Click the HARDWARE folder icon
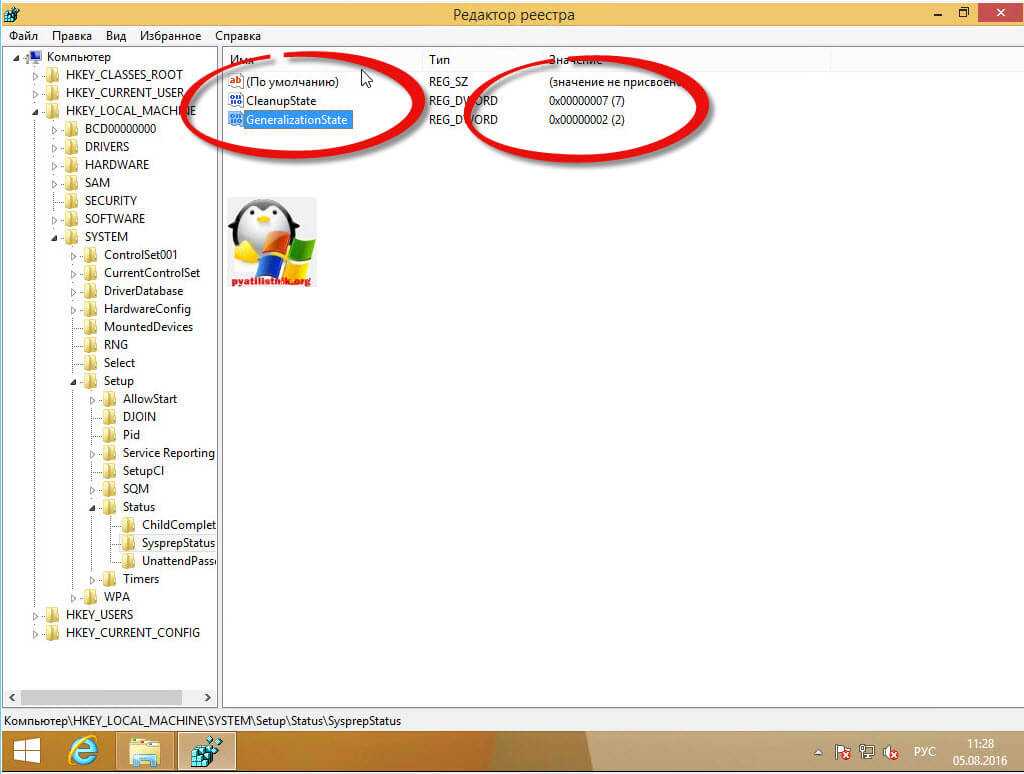Image resolution: width=1024 pixels, height=774 pixels. [x=72, y=165]
